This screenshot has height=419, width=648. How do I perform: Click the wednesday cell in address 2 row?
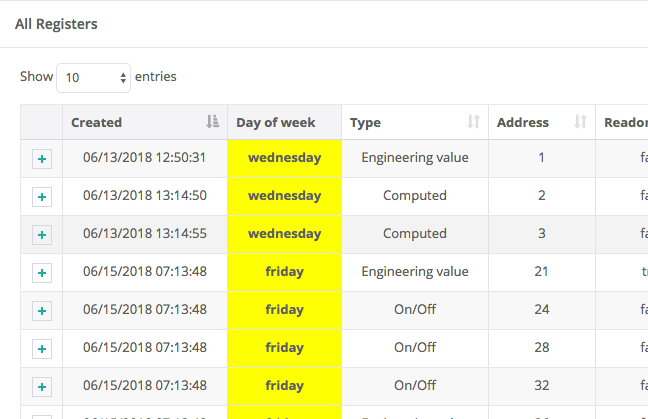pos(284,197)
